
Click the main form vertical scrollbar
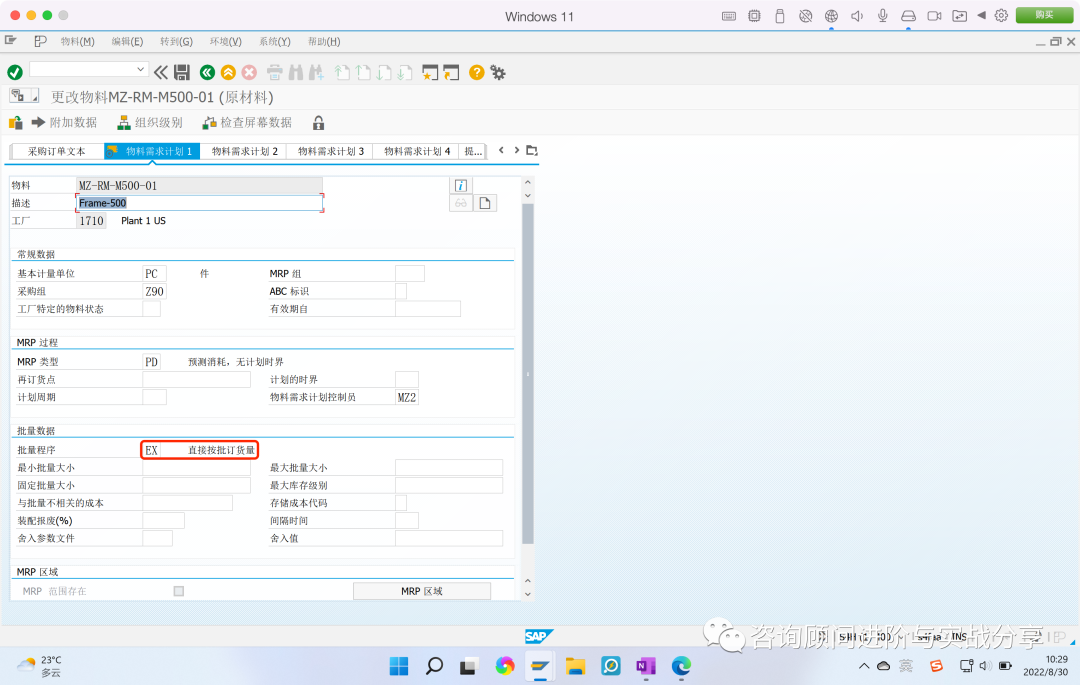[528, 374]
